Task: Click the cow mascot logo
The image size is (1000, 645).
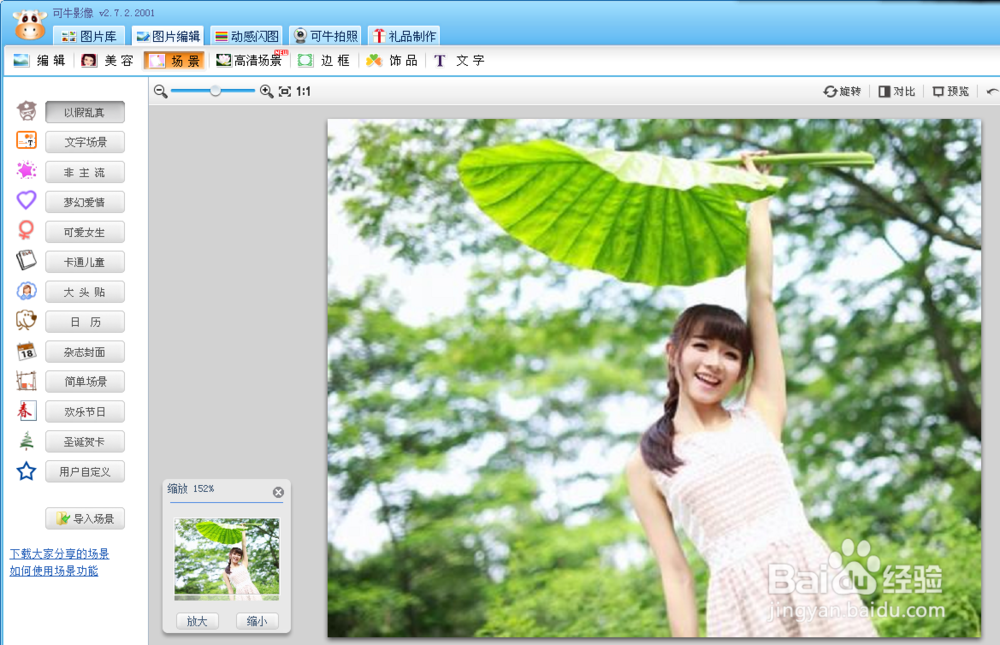Action: [29, 24]
